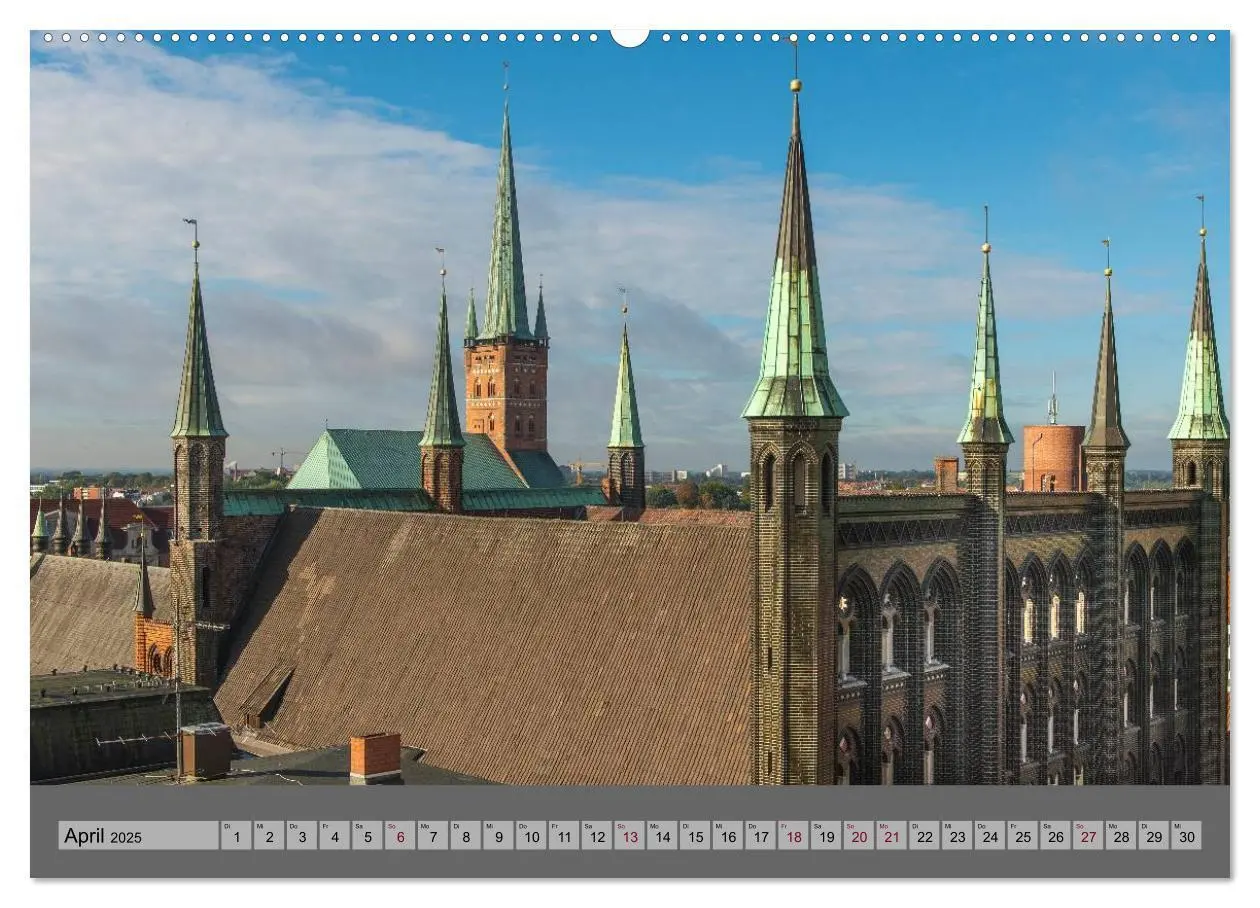The width and height of the screenshot is (1260, 908).
Task: Select the red holiday date 21
Action: pyautogui.click(x=890, y=836)
